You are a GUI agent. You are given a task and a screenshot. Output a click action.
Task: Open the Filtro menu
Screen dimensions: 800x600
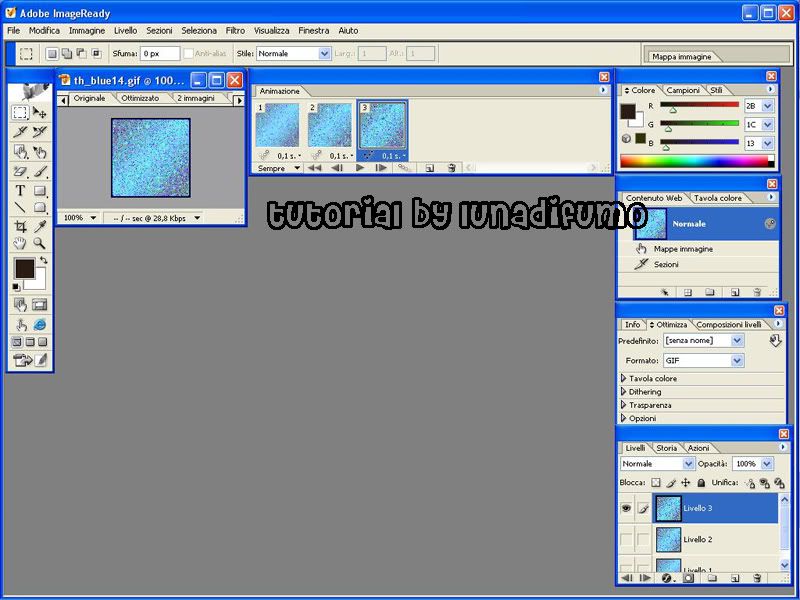tap(235, 31)
